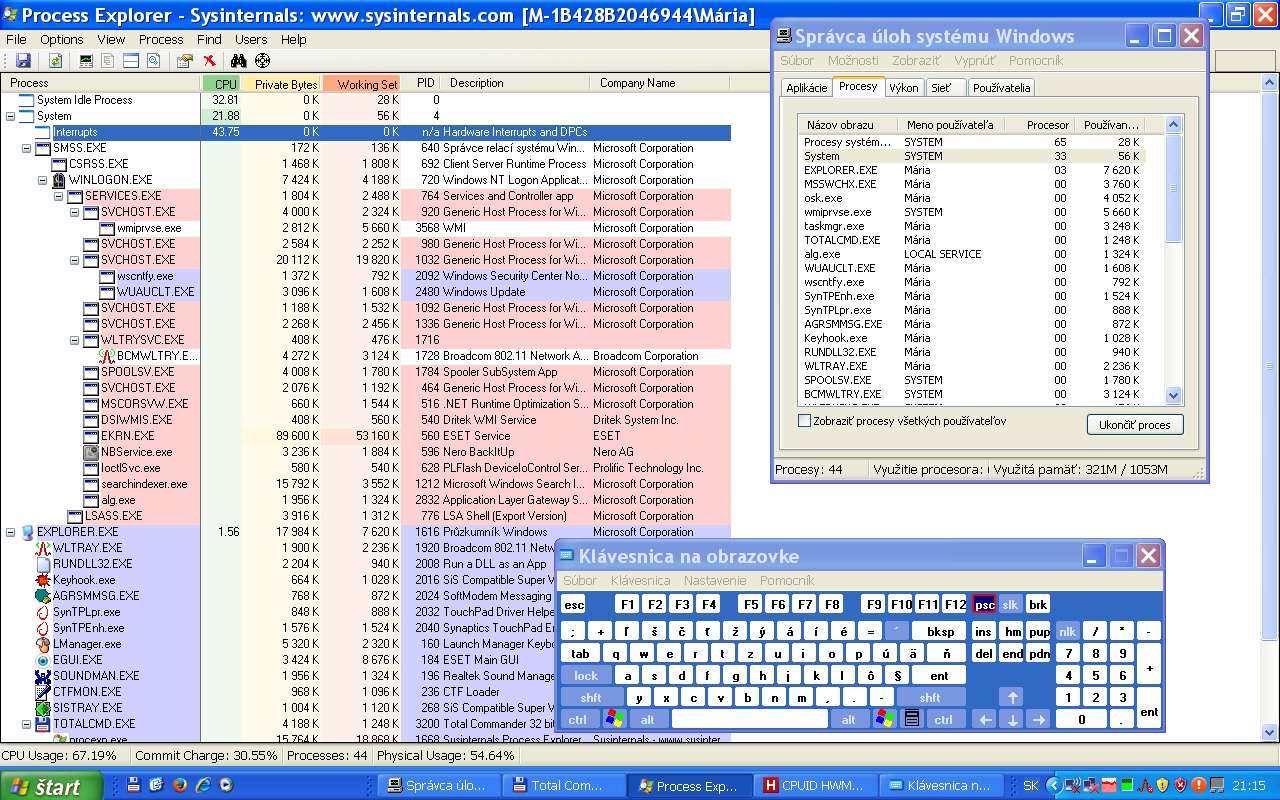Collapse the EXPLORER.EXE tree node

[x=11, y=532]
